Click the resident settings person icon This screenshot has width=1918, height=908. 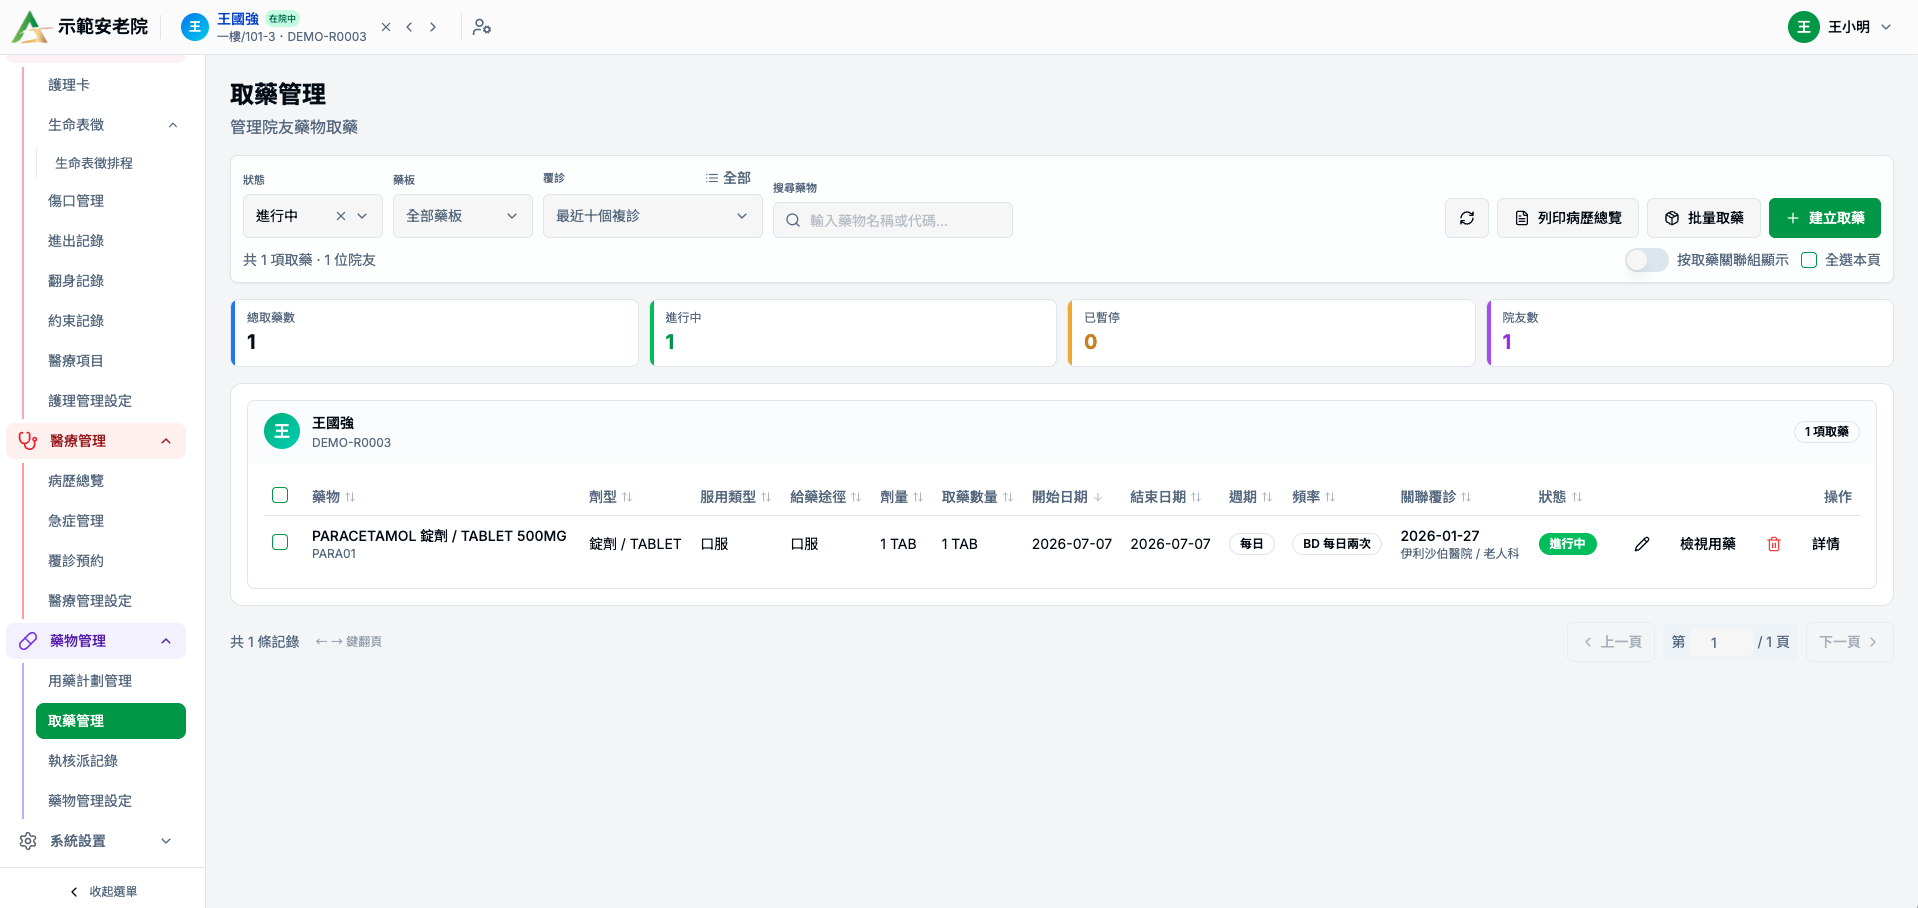(x=482, y=27)
